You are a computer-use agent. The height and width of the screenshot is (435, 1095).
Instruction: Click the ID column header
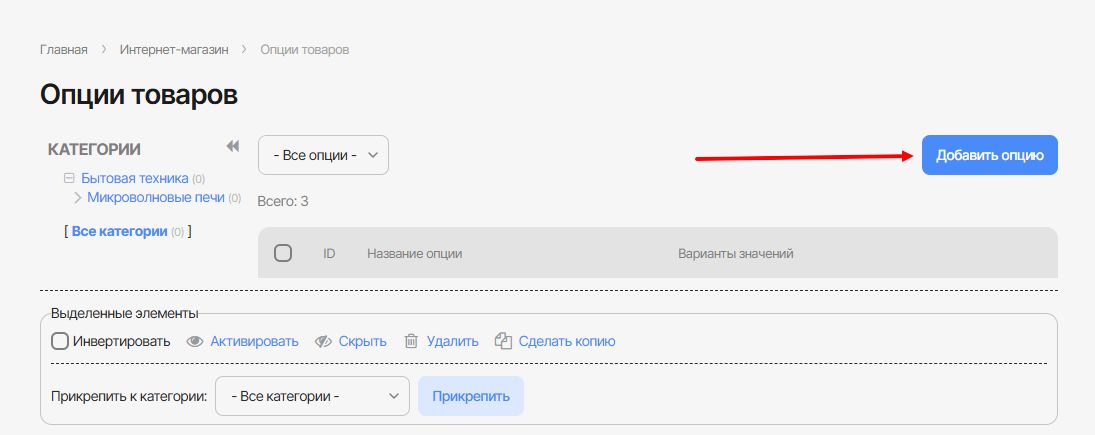click(329, 254)
